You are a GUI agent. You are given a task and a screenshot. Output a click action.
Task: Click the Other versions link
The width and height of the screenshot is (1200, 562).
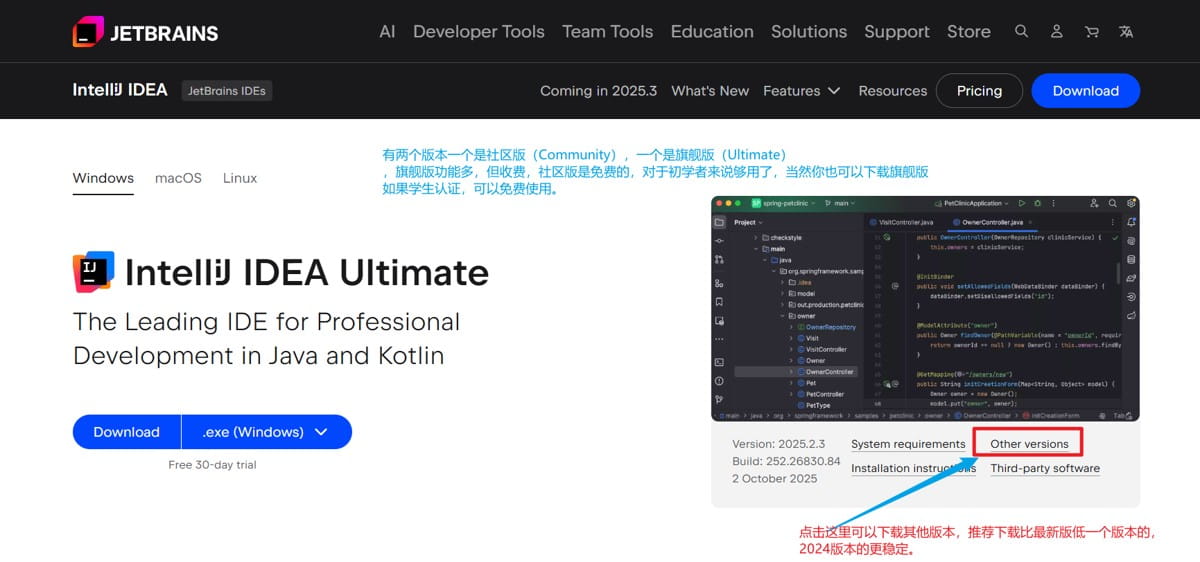(1029, 444)
